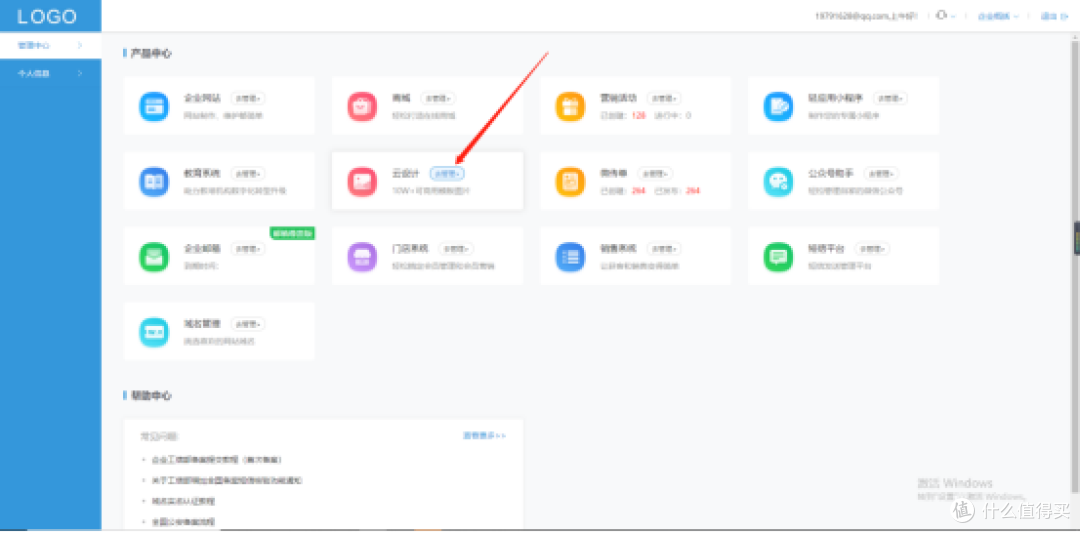Expand the 管理 dropdown for 营销活动
1080x533 pixels.
[665, 98]
